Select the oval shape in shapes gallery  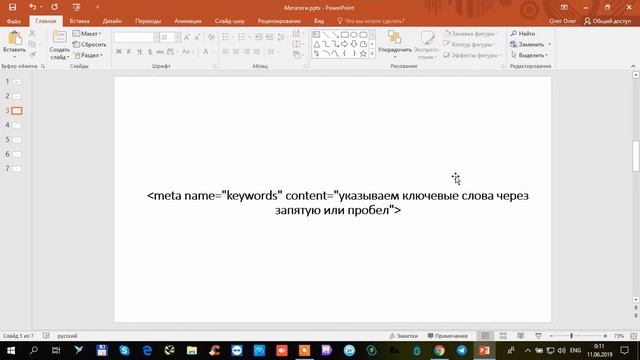[354, 35]
